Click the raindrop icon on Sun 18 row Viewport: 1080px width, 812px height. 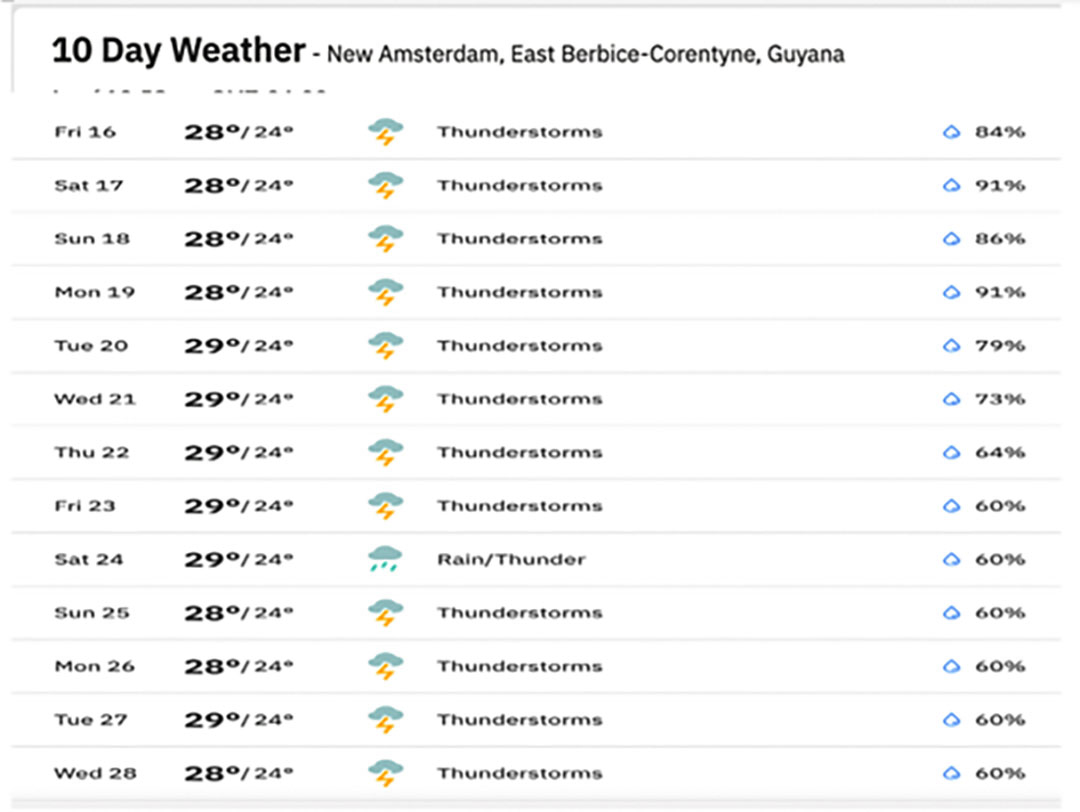pyautogui.click(x=951, y=238)
